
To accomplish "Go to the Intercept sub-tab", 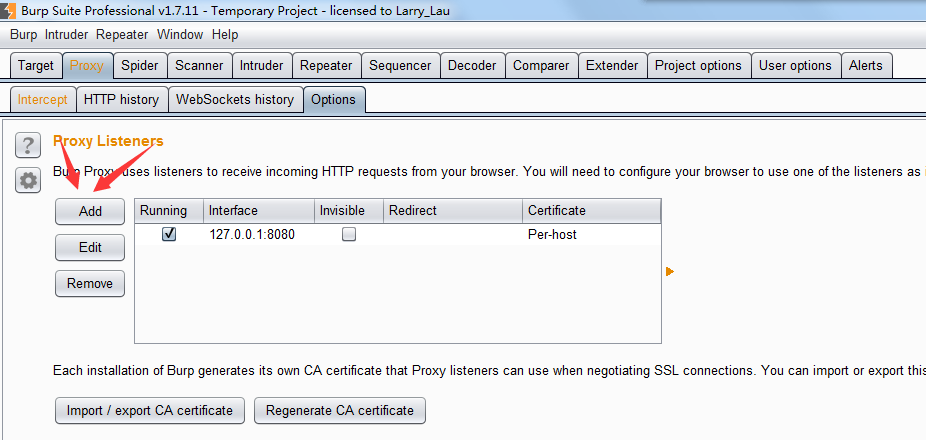I will click(42, 100).
